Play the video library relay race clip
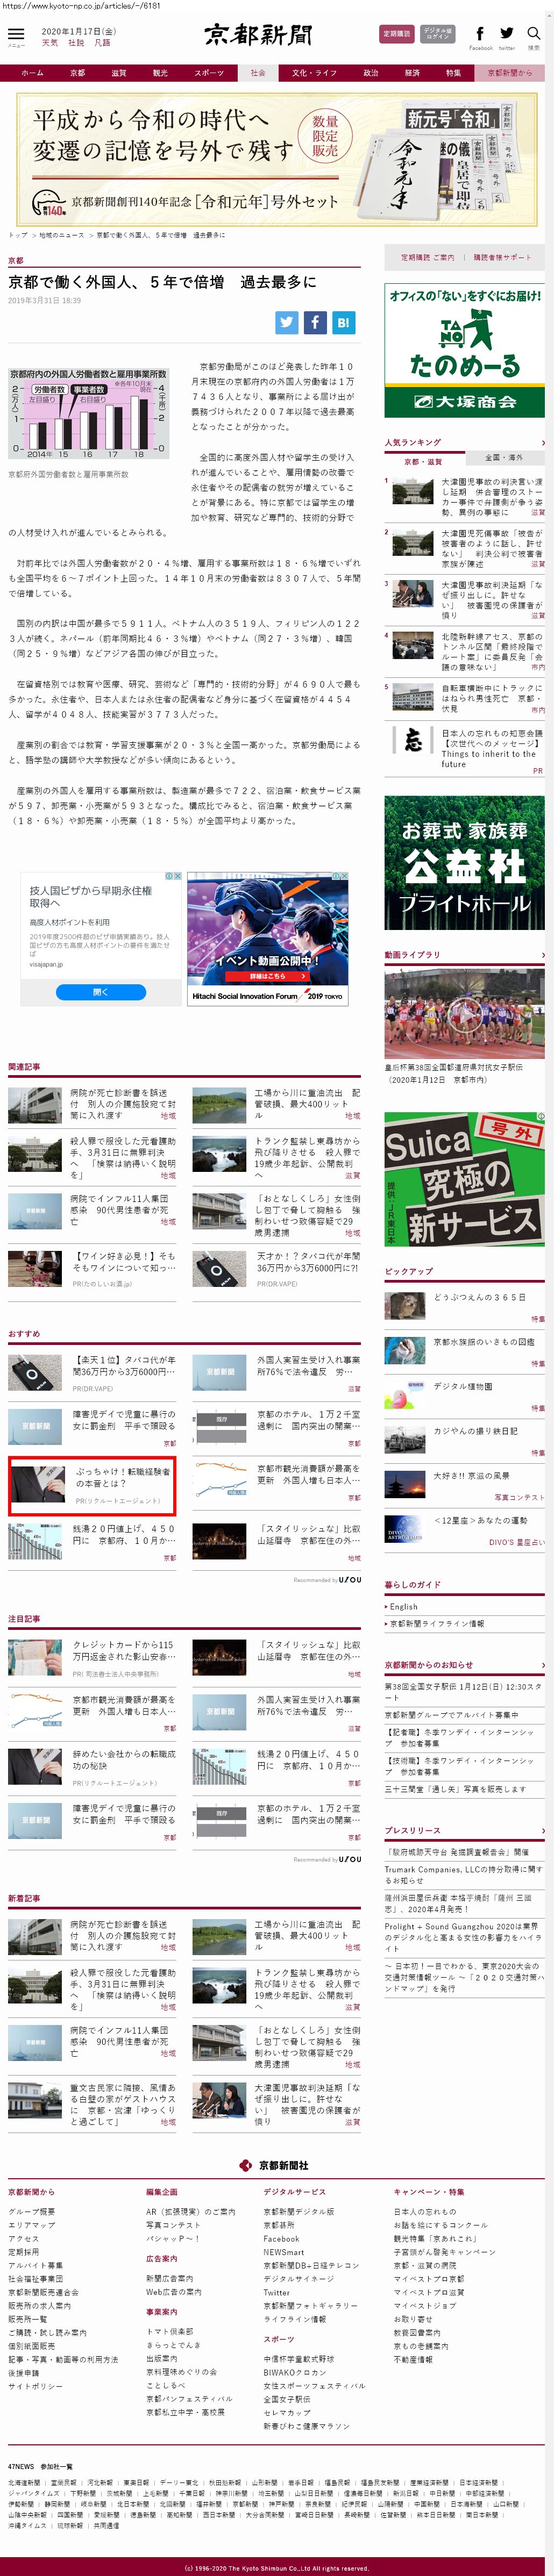Screen dimensions: 554x2576 [x=464, y=1014]
